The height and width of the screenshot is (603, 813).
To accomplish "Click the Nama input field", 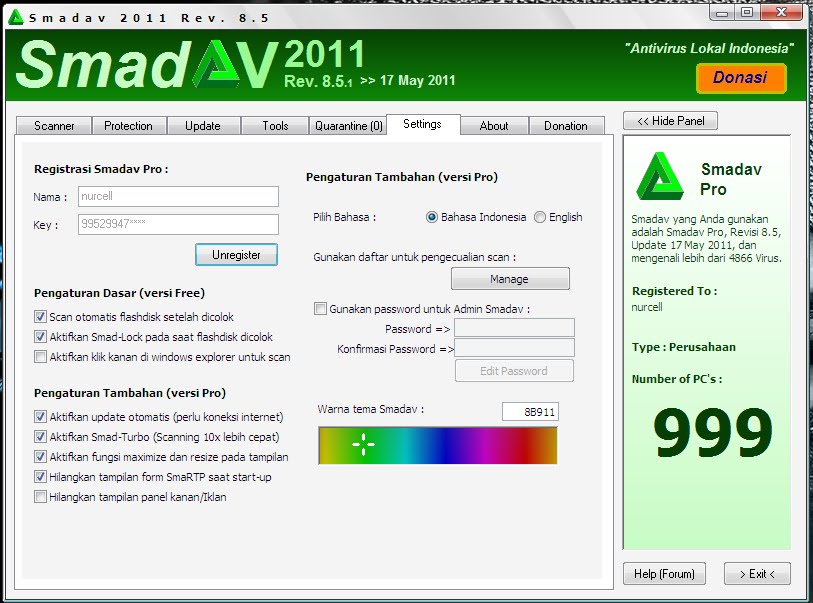I will coord(178,197).
